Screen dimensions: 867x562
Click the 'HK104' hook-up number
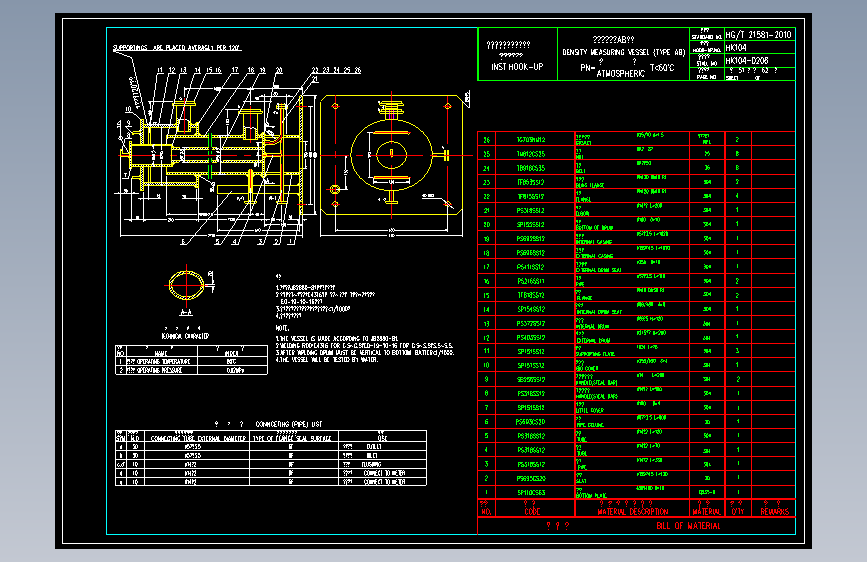pos(736,48)
